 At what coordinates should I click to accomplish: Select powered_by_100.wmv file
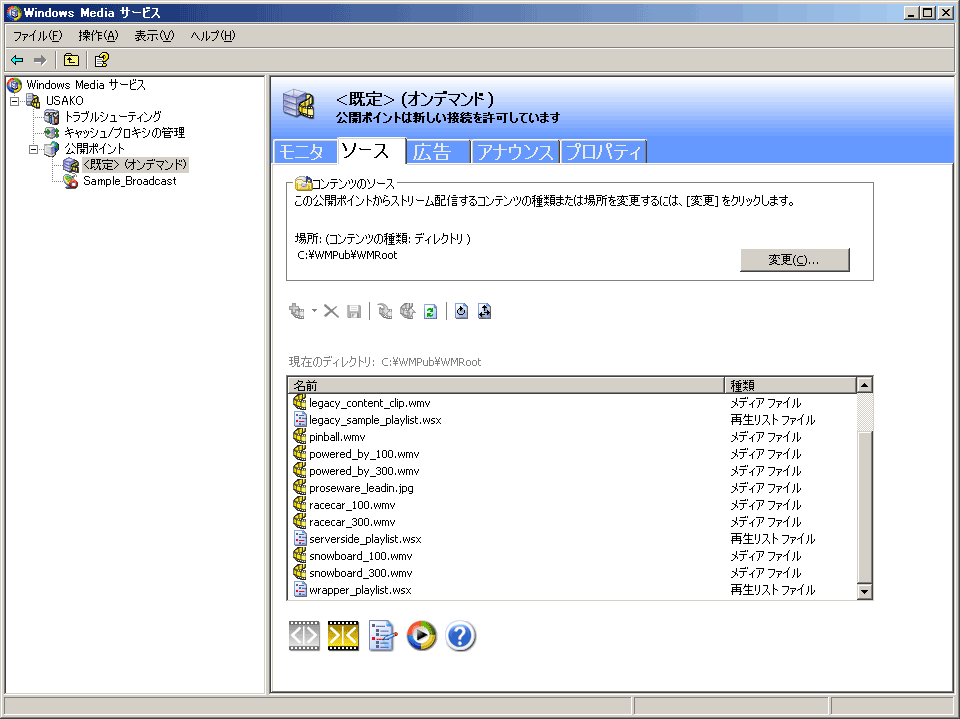364,454
